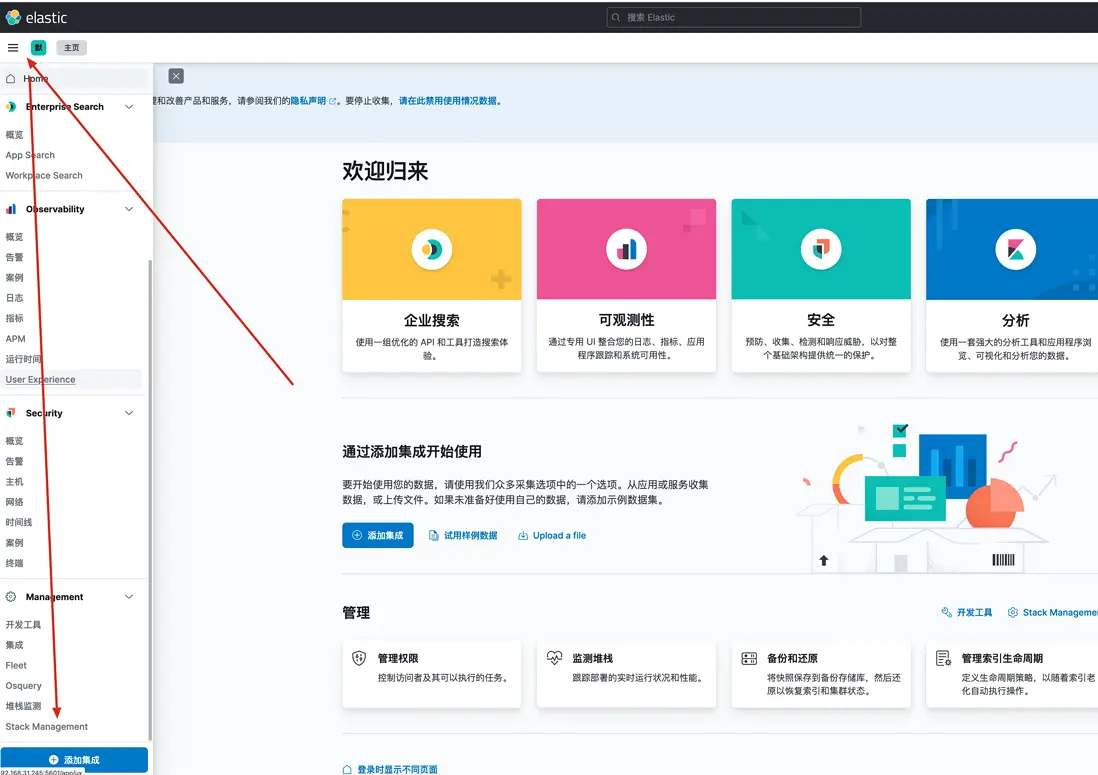Click the Enterprise Search logo icon

coord(11,106)
